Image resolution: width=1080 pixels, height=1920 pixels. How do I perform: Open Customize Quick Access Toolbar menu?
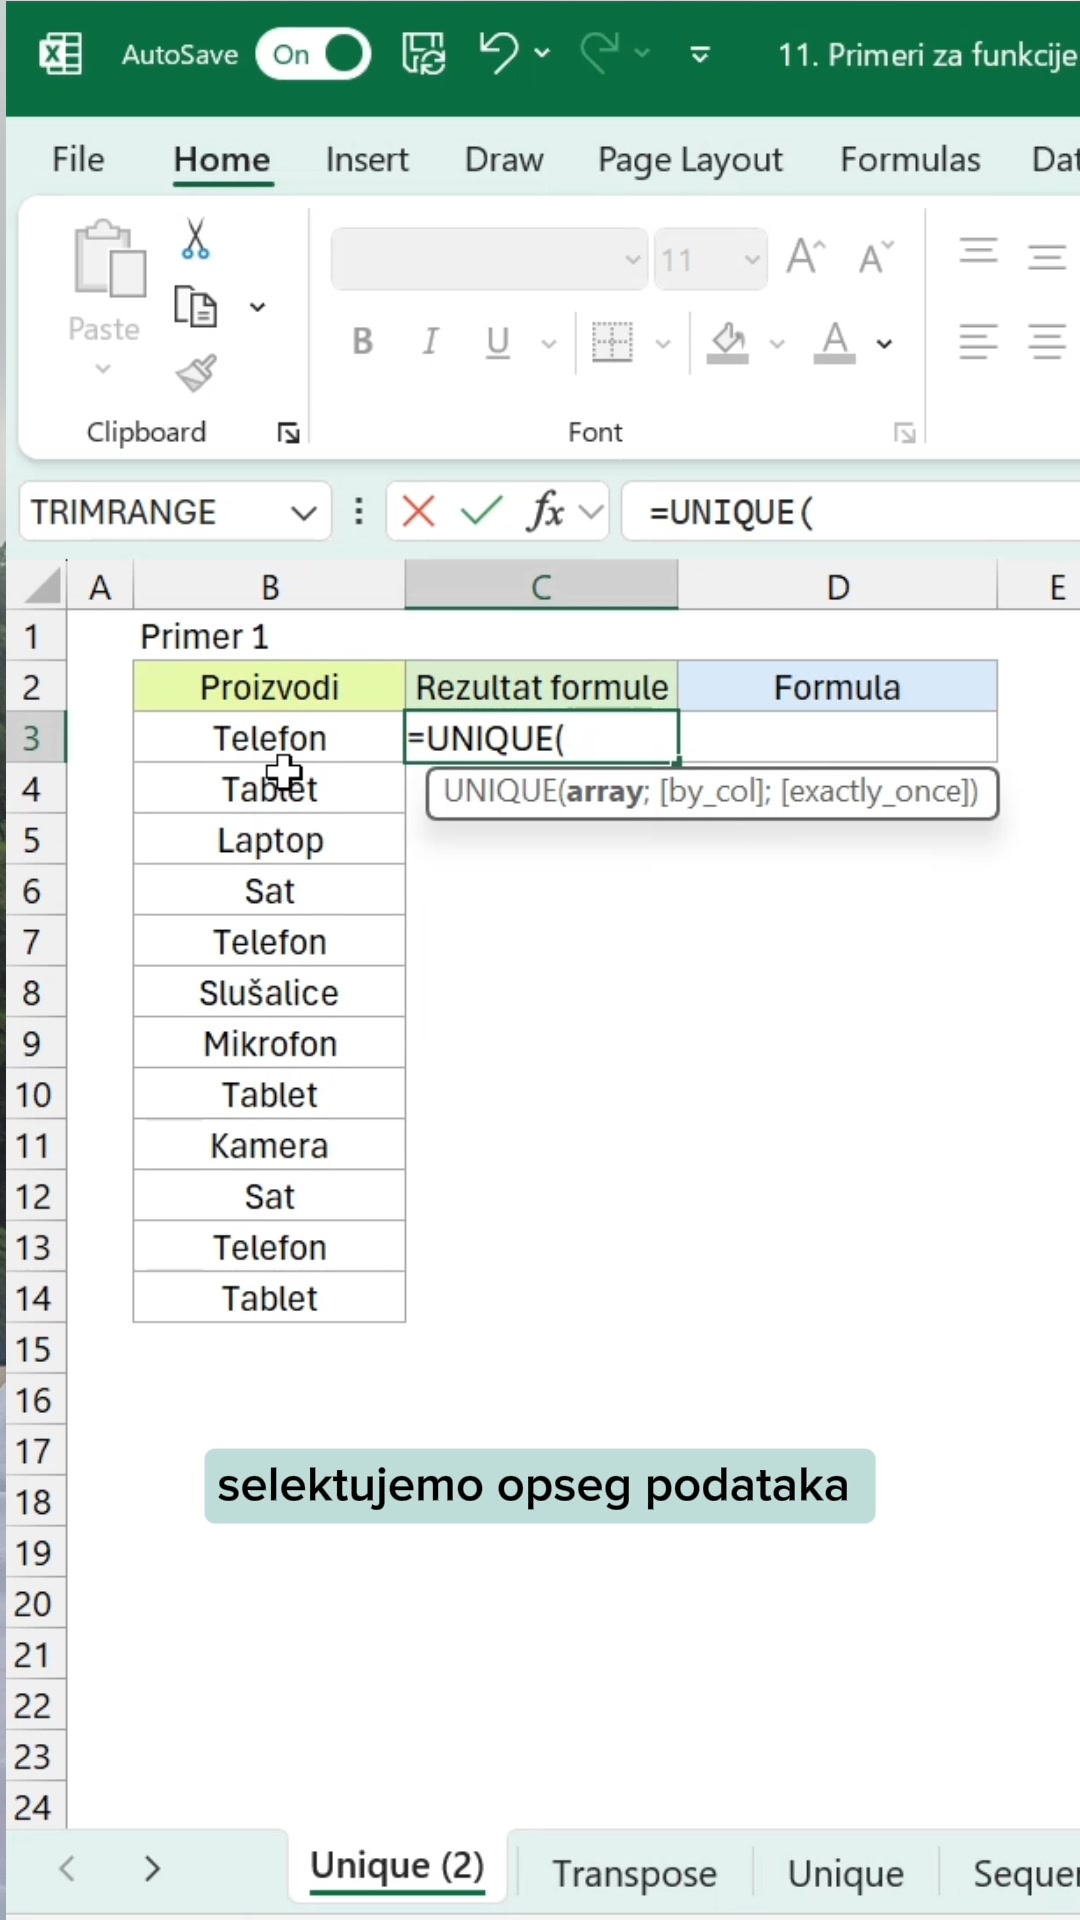[700, 54]
